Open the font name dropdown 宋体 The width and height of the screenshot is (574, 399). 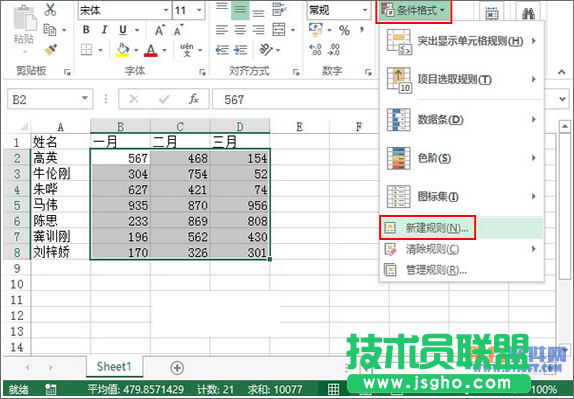tap(166, 10)
